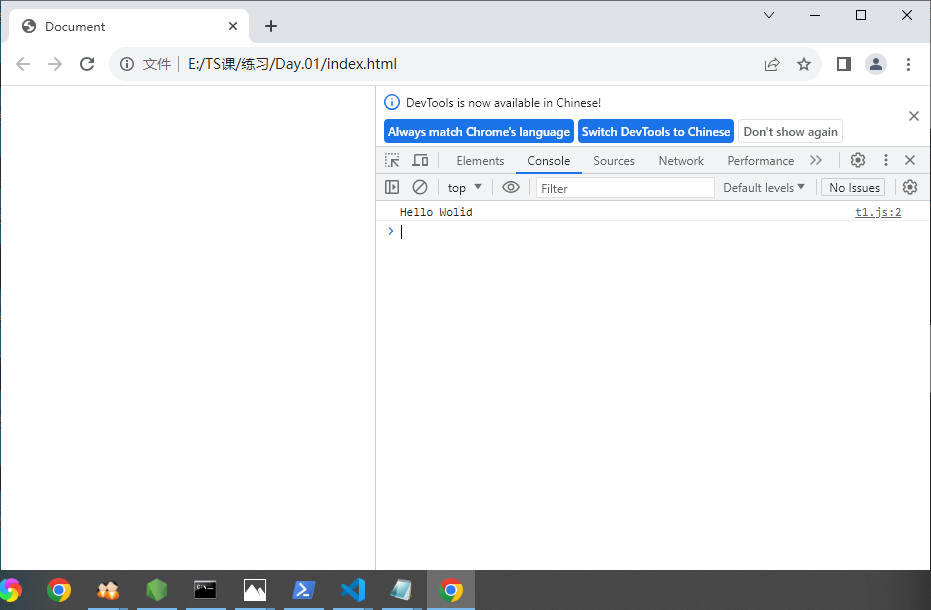Expand the hidden panels chevron
The height and width of the screenshot is (610, 931).
816,160
